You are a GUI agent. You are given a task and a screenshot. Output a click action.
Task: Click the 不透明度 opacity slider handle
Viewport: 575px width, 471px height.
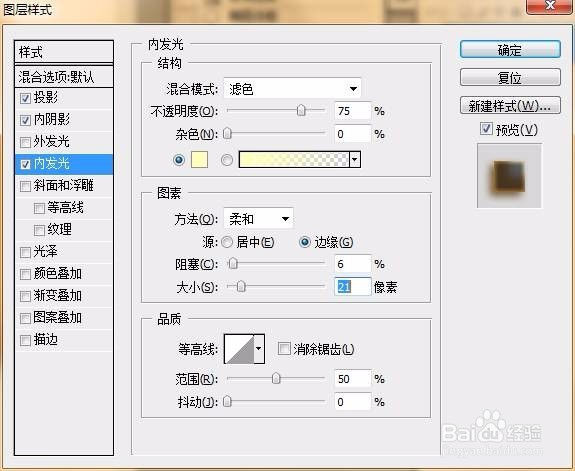click(x=301, y=110)
